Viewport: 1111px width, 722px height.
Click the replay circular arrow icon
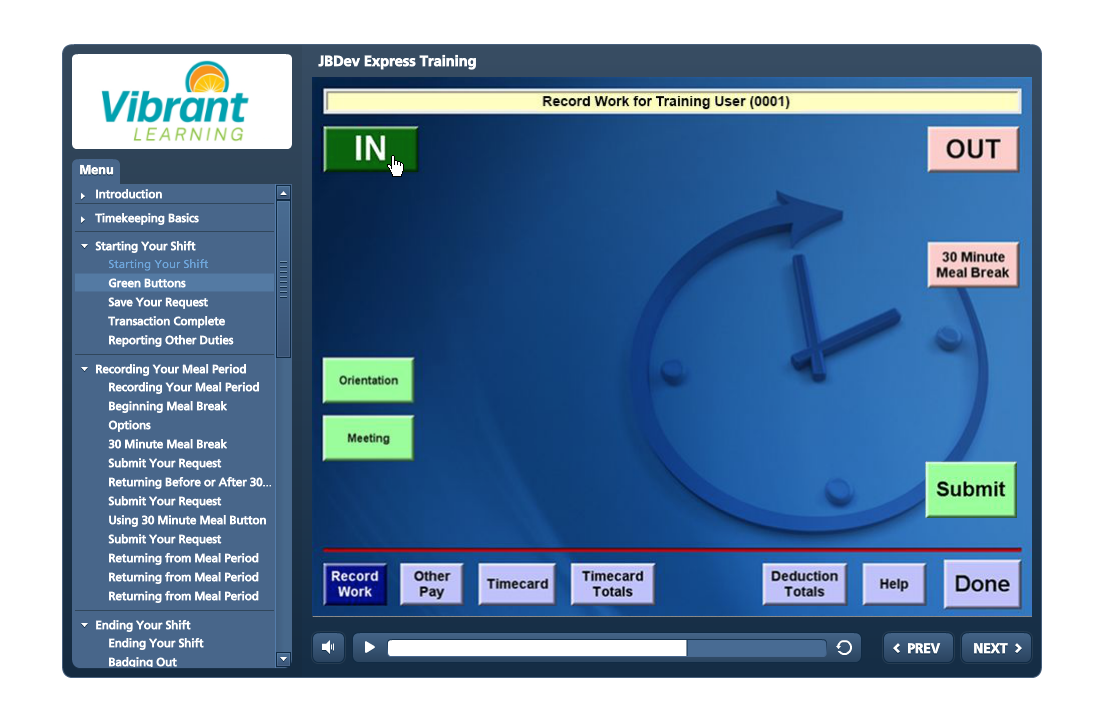(844, 648)
